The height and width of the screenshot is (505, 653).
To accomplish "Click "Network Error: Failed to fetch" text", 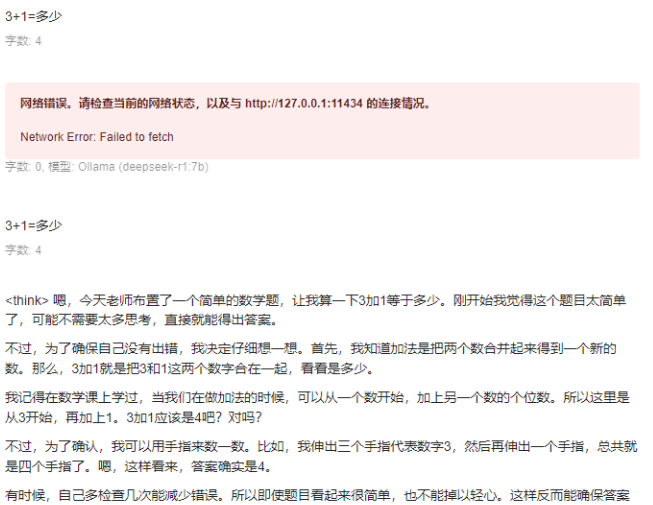I will [97, 137].
